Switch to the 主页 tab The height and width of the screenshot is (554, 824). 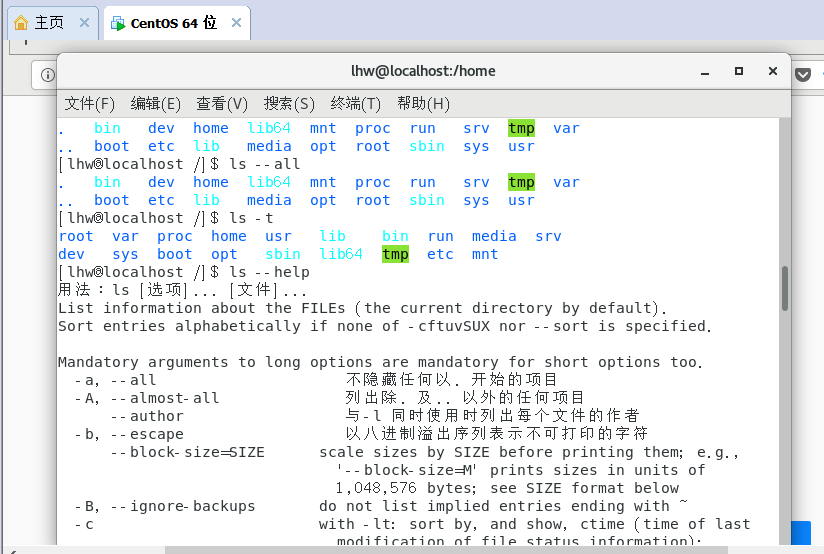click(52, 23)
